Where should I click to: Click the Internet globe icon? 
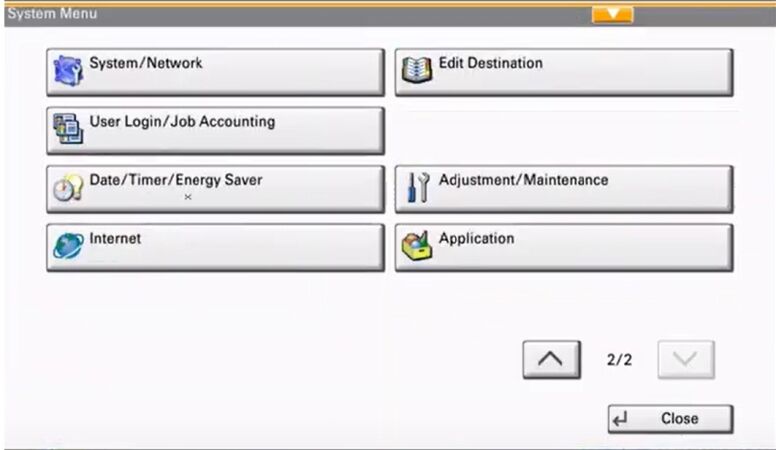pos(69,246)
